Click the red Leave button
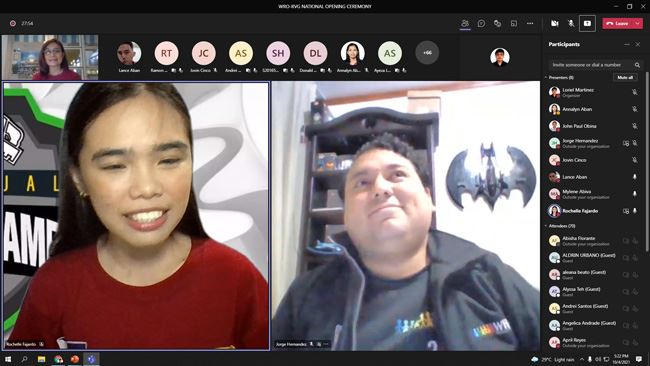 (x=618, y=24)
